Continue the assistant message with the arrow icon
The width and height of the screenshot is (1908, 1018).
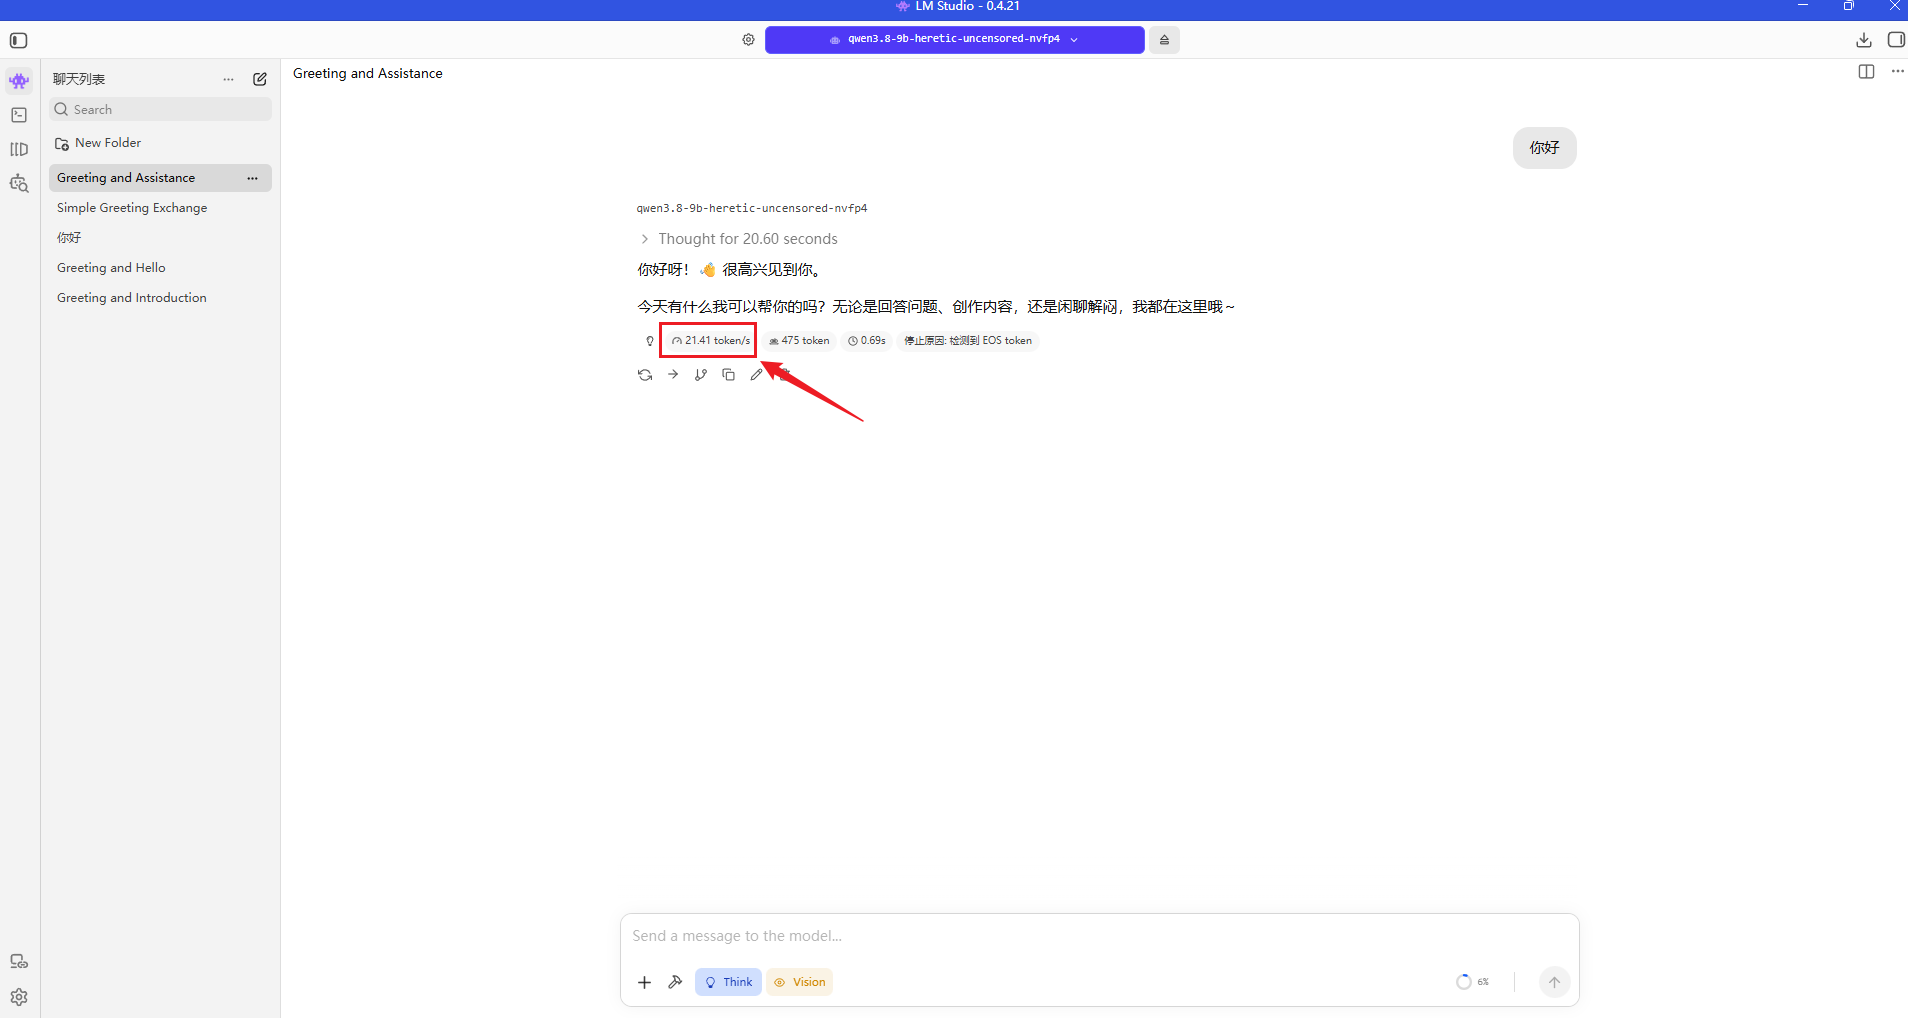(x=673, y=375)
